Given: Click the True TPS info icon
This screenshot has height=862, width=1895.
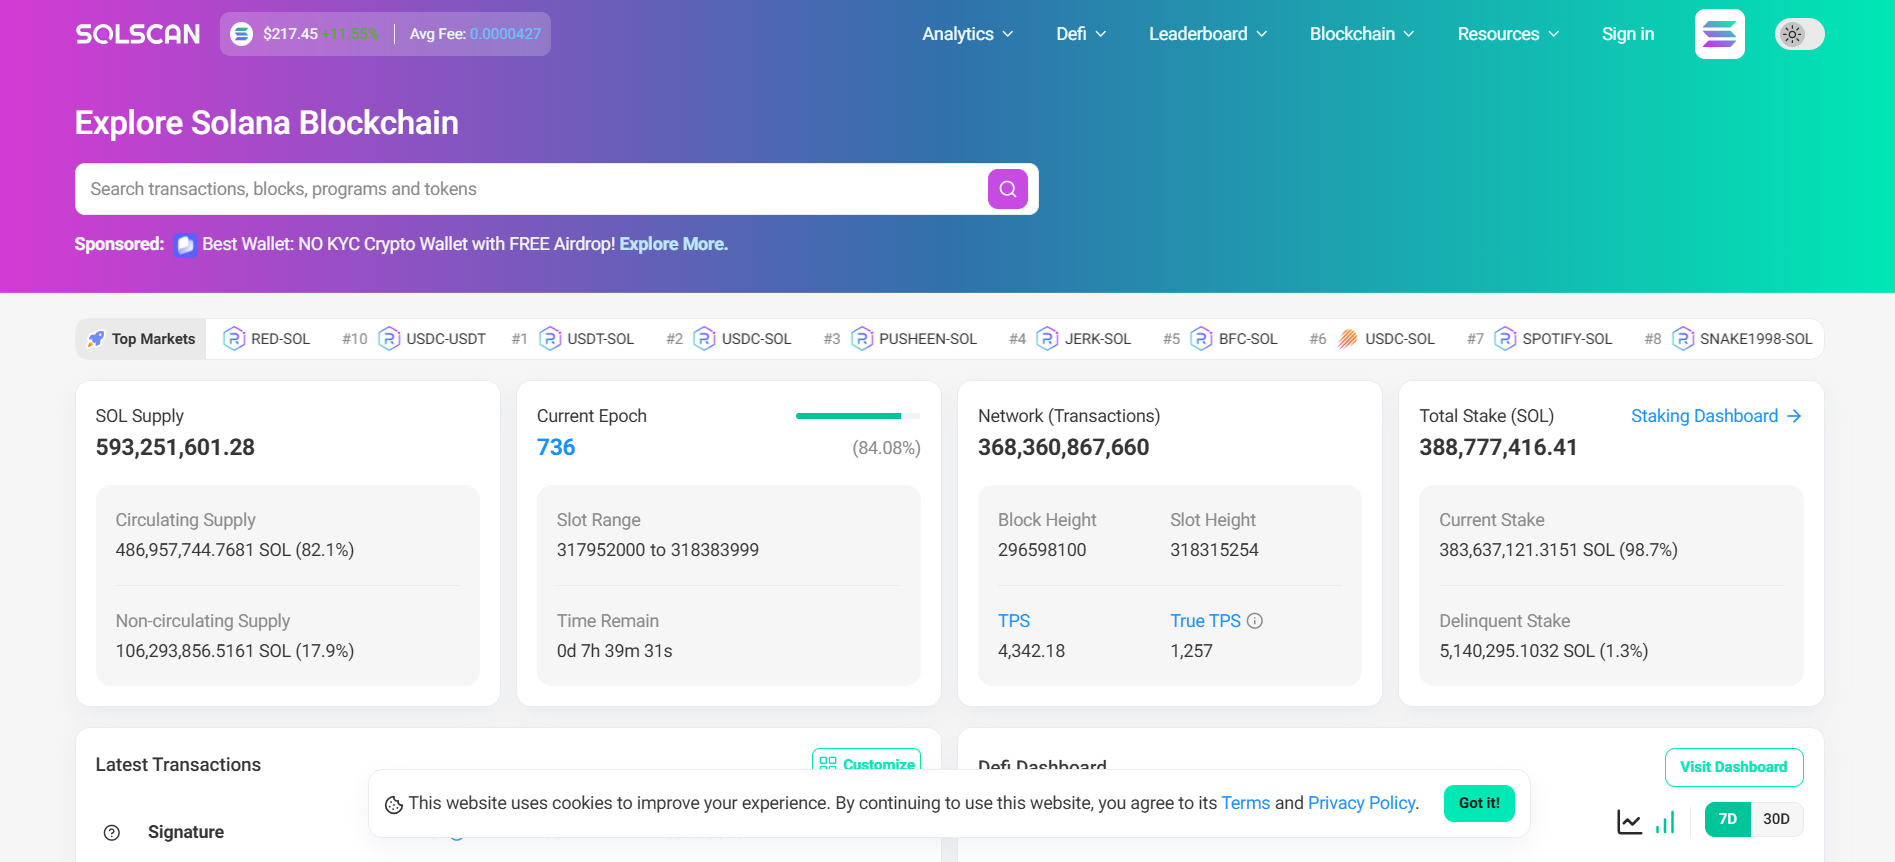Looking at the screenshot, I should [1255, 621].
